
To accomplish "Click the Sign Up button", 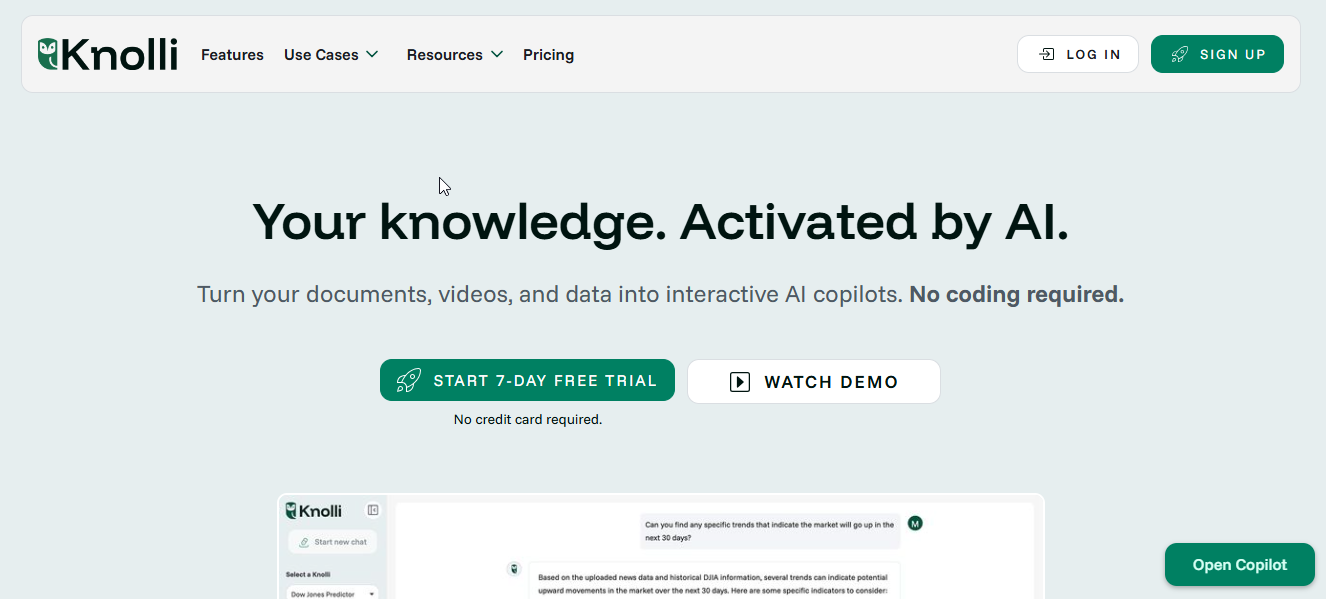I will [1217, 54].
